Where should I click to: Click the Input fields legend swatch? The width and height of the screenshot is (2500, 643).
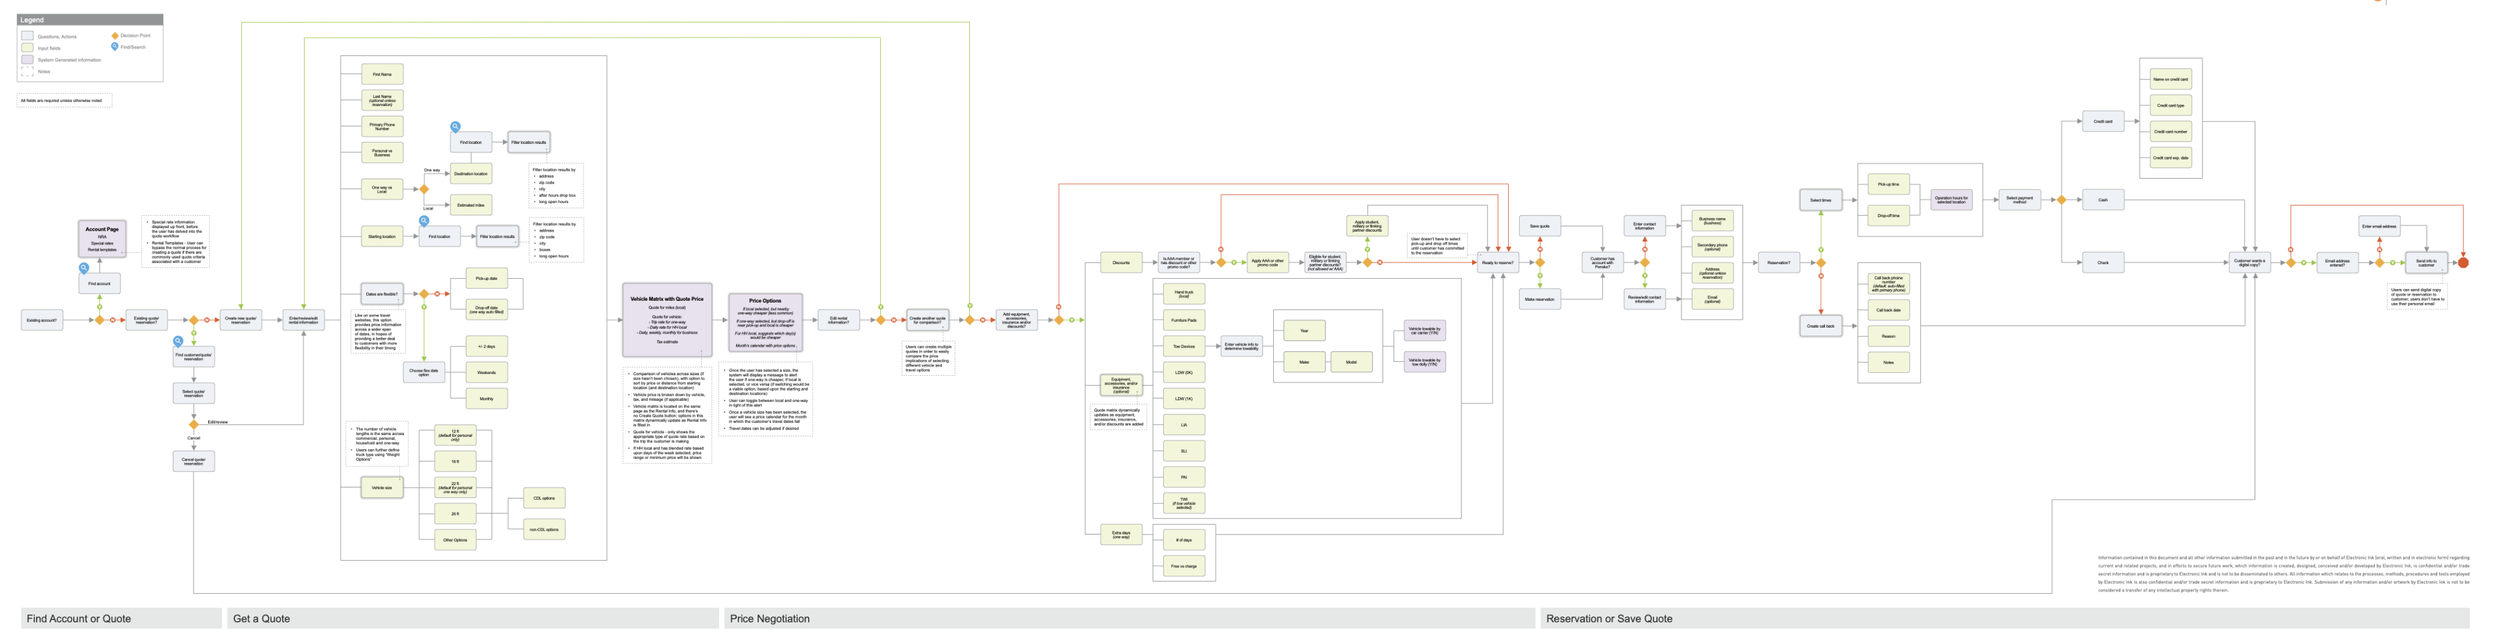coord(27,48)
